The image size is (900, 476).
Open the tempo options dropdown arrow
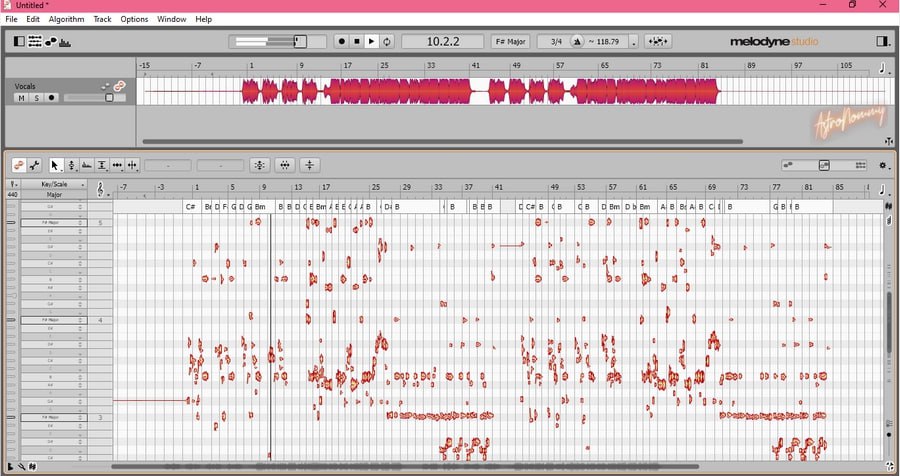pyautogui.click(x=634, y=42)
